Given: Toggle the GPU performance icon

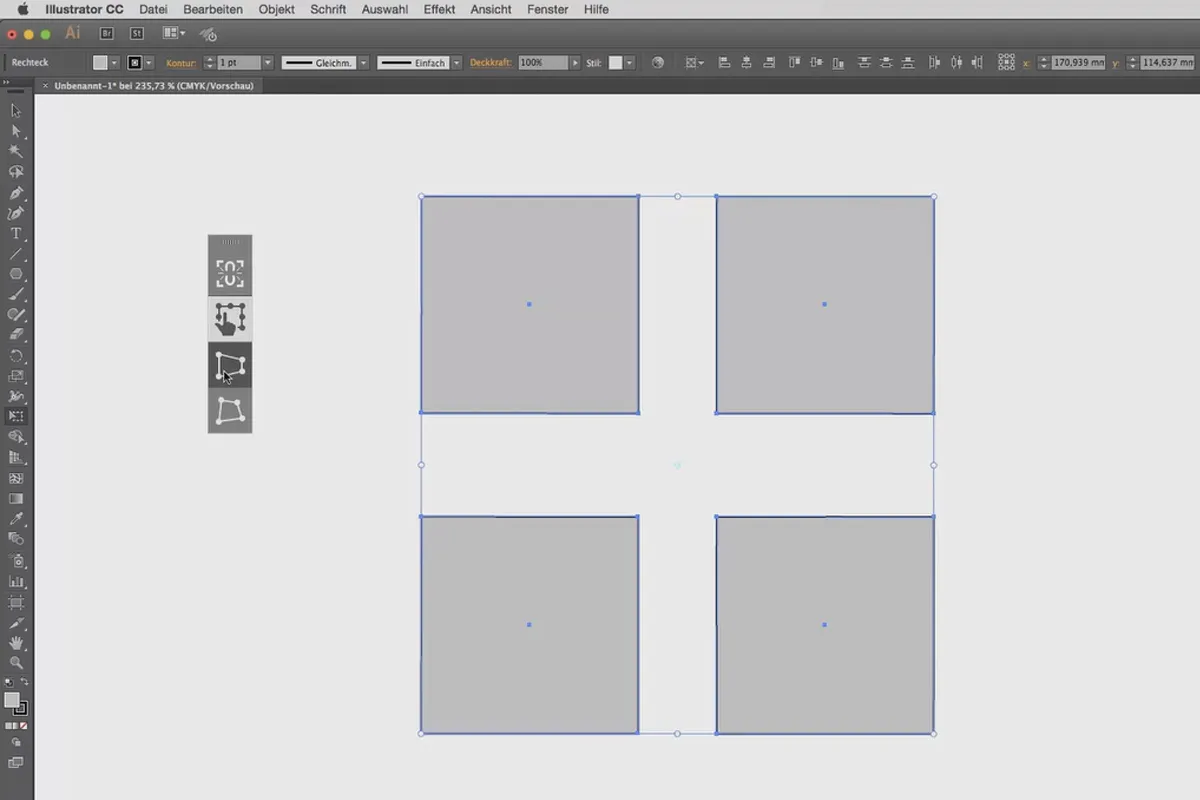Looking at the screenshot, I should point(208,33).
